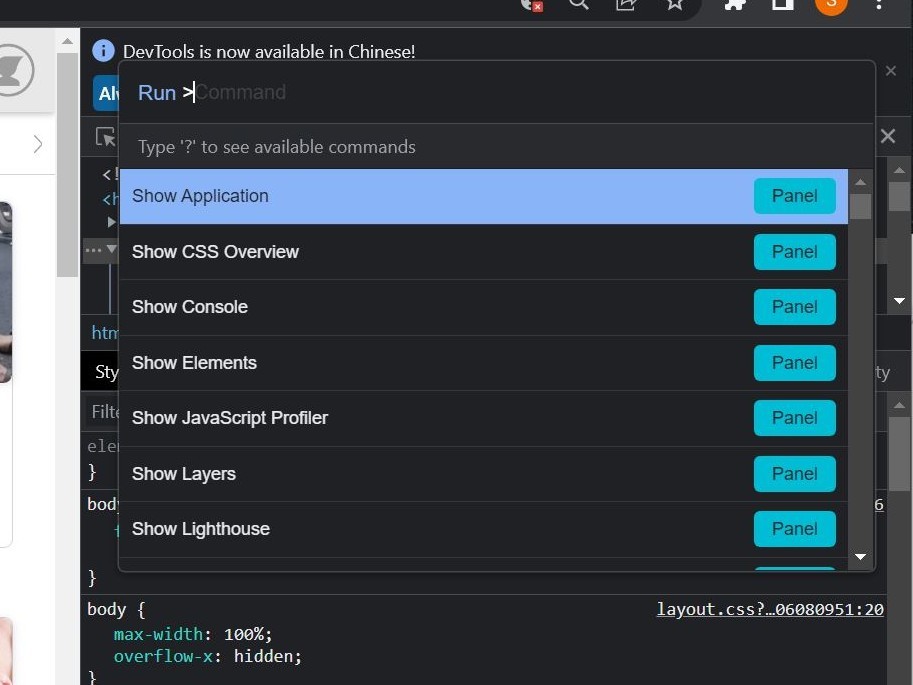This screenshot has width=913, height=685.
Task: Click the scroll-down arrow below the command list
Action: [x=860, y=557]
